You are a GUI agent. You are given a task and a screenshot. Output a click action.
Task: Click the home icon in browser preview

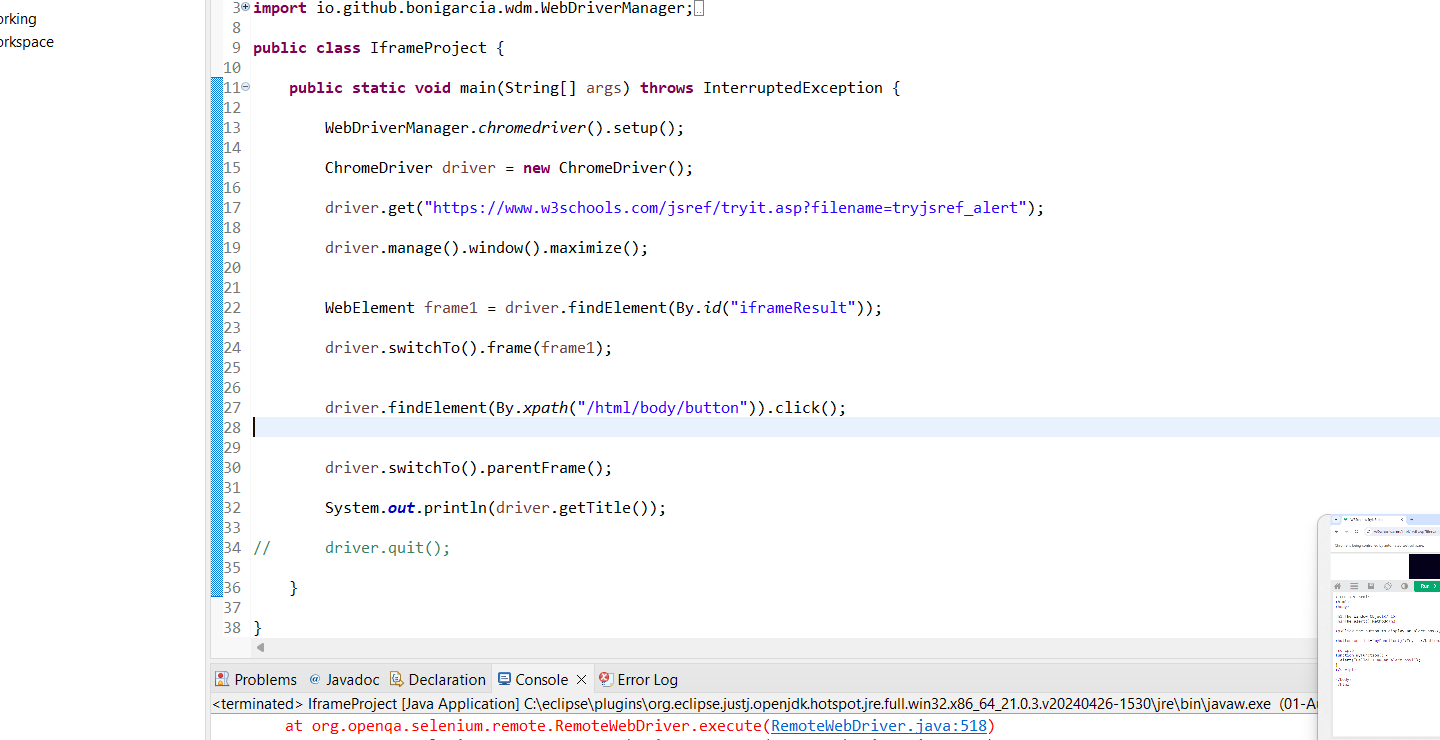[x=1337, y=586]
